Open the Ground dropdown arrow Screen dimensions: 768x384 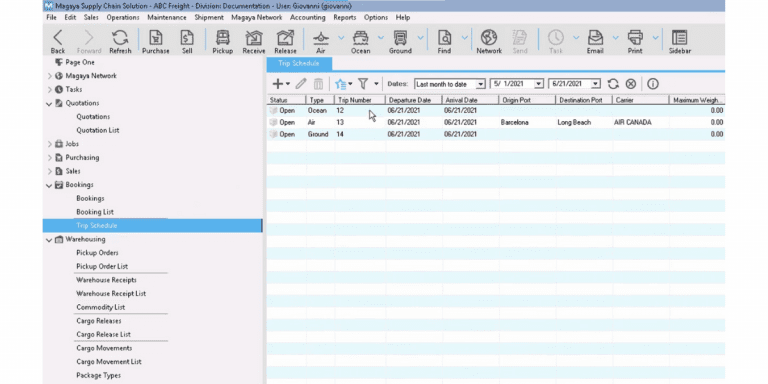coord(420,38)
